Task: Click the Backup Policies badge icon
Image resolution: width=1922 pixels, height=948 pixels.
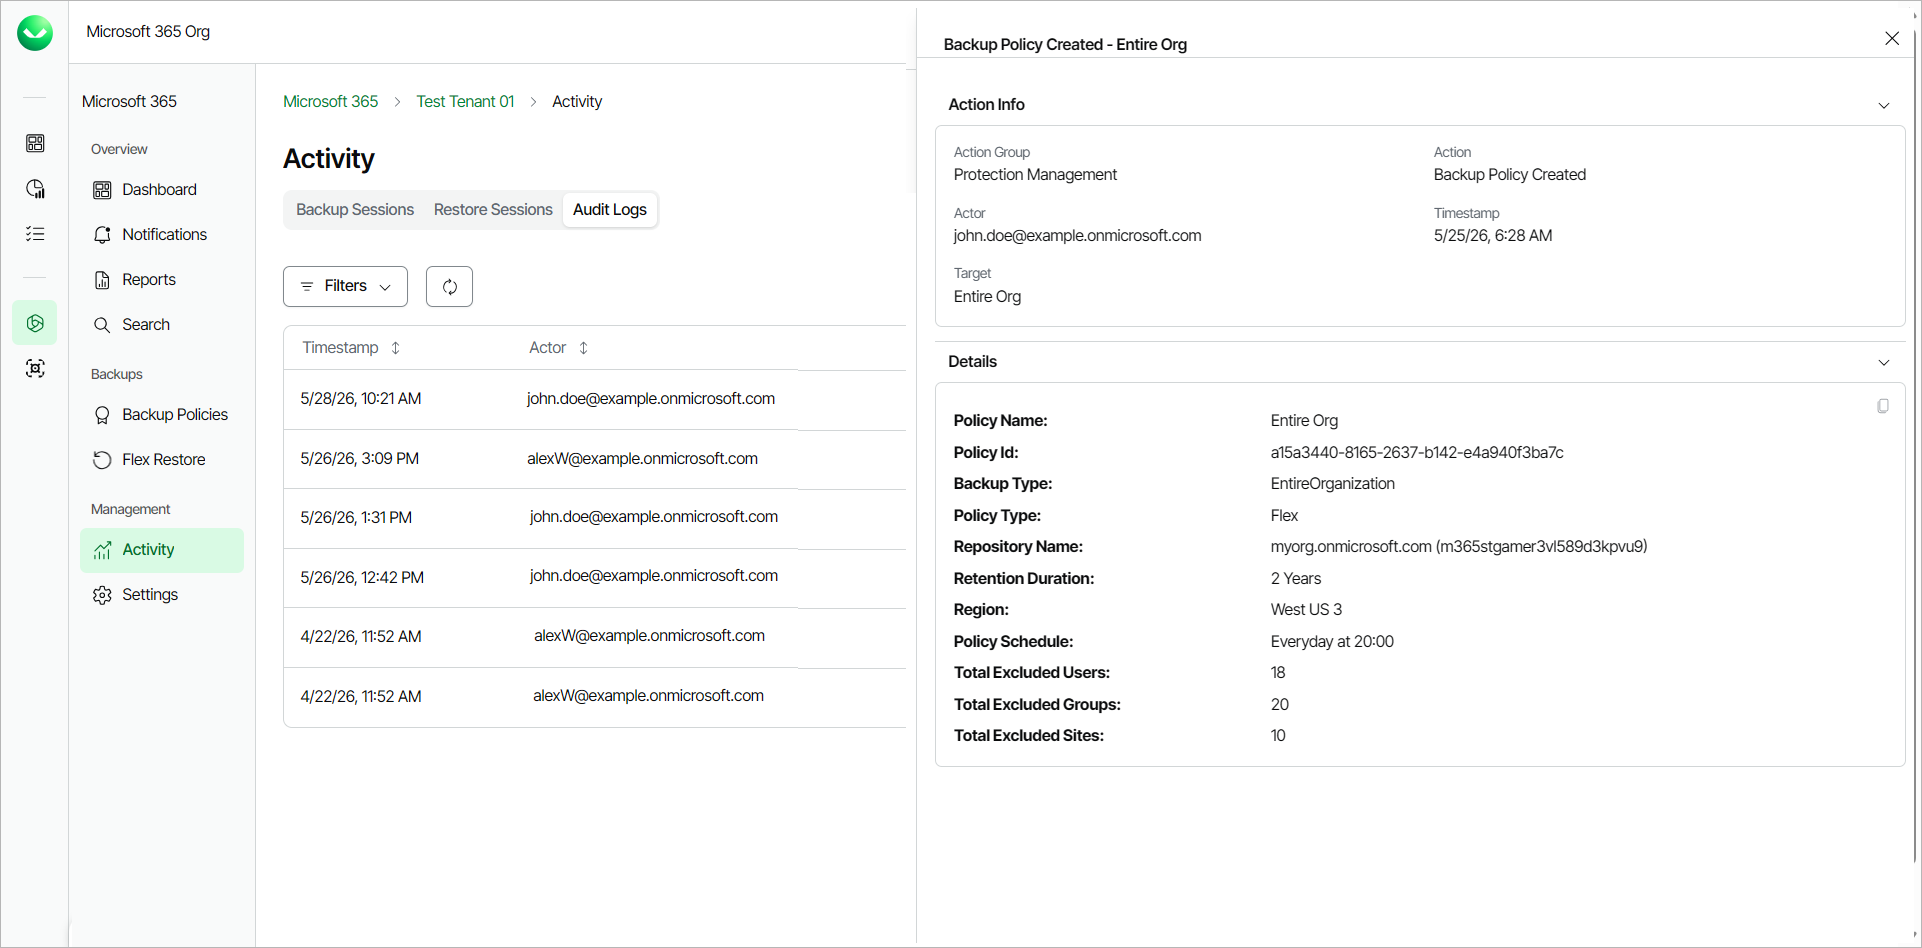Action: 102,415
